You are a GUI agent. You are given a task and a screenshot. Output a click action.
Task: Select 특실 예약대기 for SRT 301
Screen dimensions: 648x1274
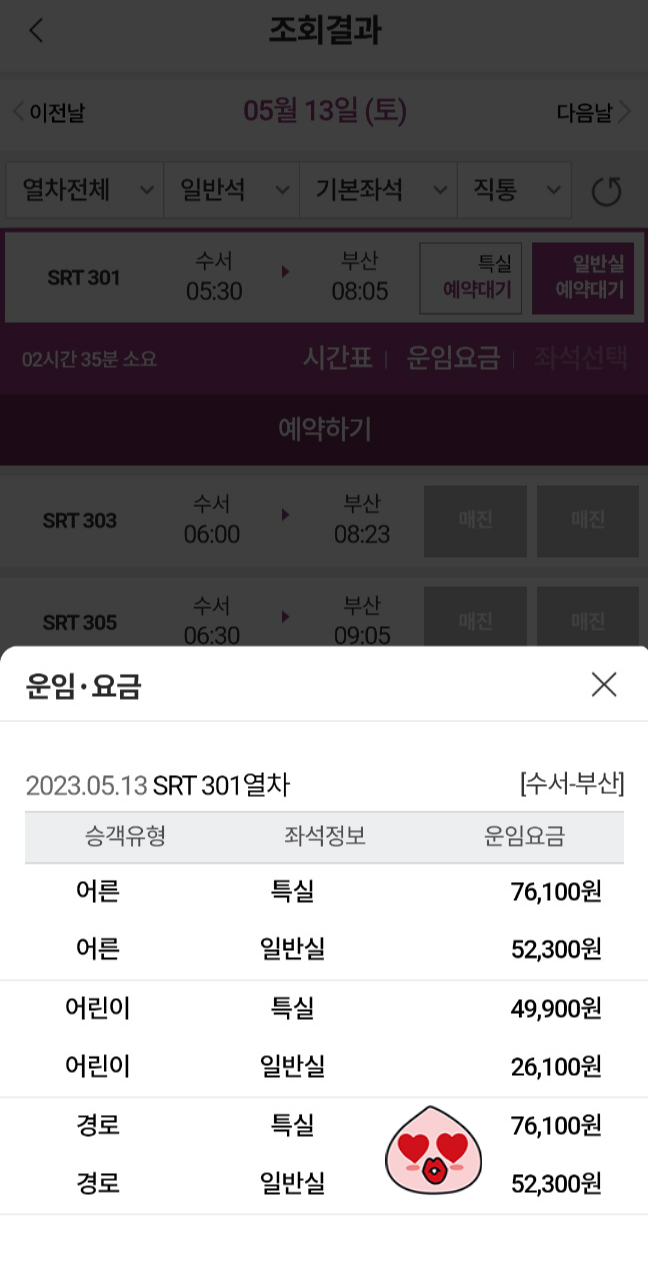click(470, 277)
